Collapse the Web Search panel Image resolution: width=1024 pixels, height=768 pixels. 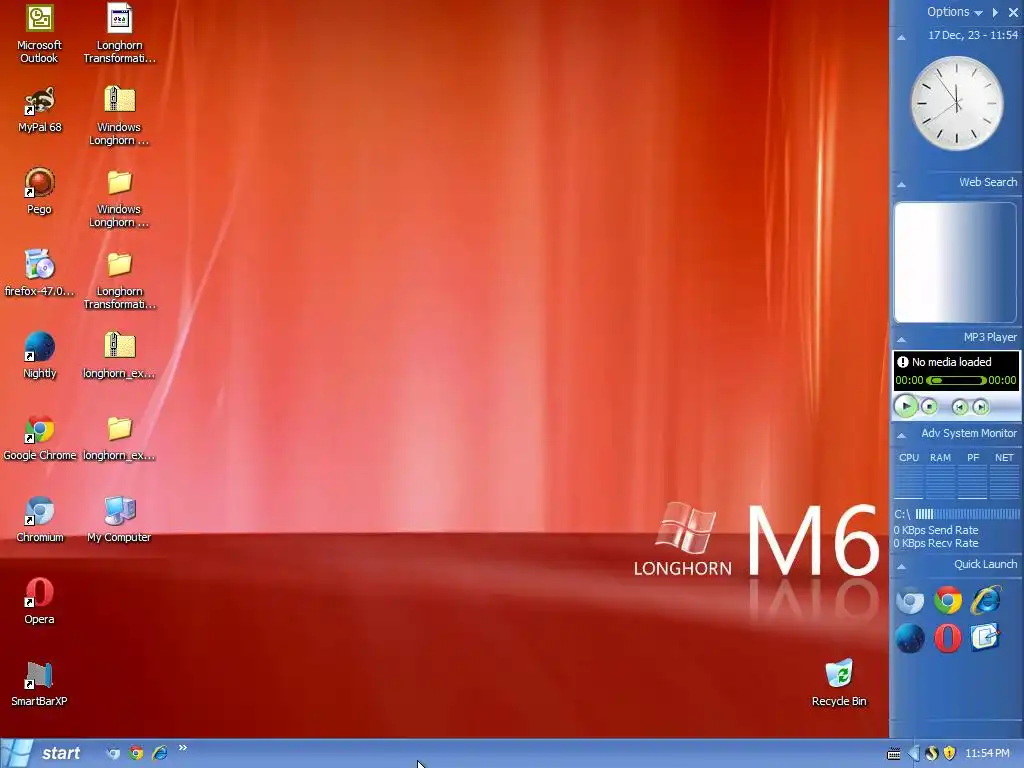click(901, 185)
